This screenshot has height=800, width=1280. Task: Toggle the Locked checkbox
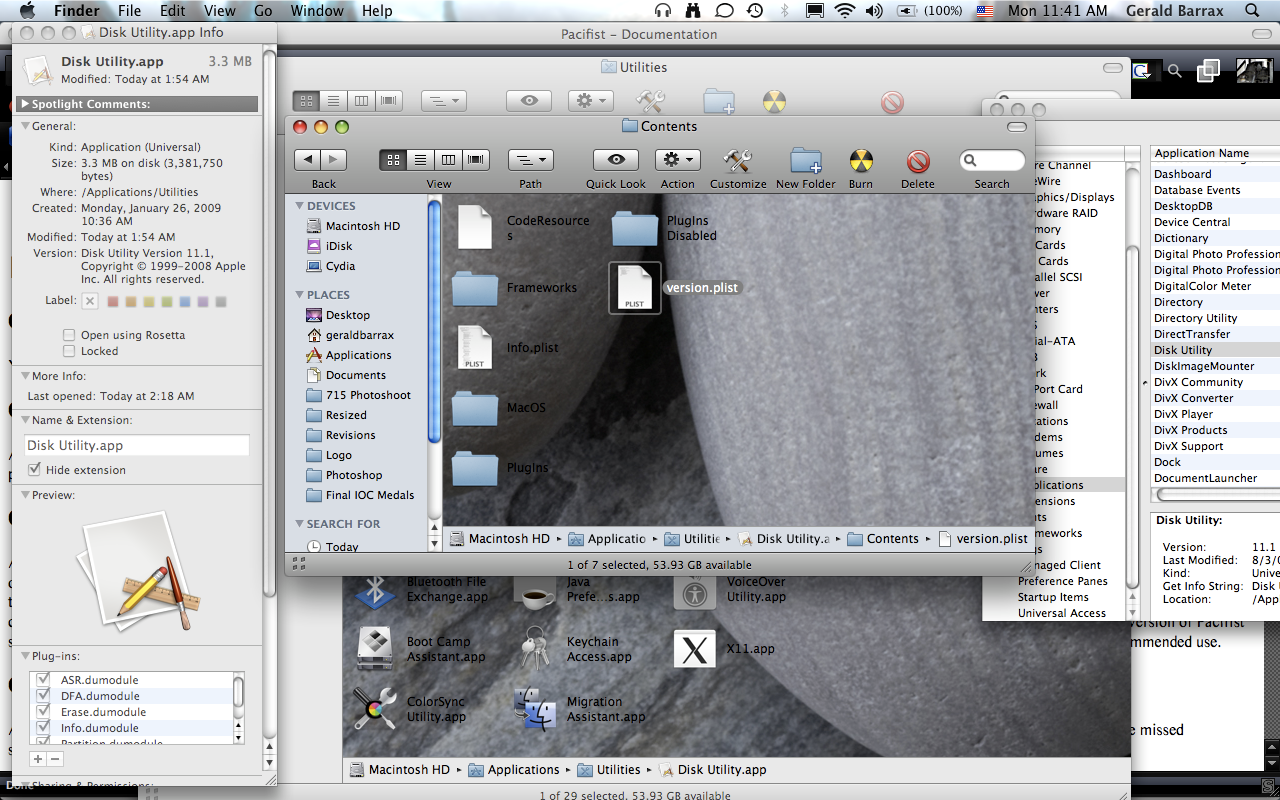[x=69, y=351]
